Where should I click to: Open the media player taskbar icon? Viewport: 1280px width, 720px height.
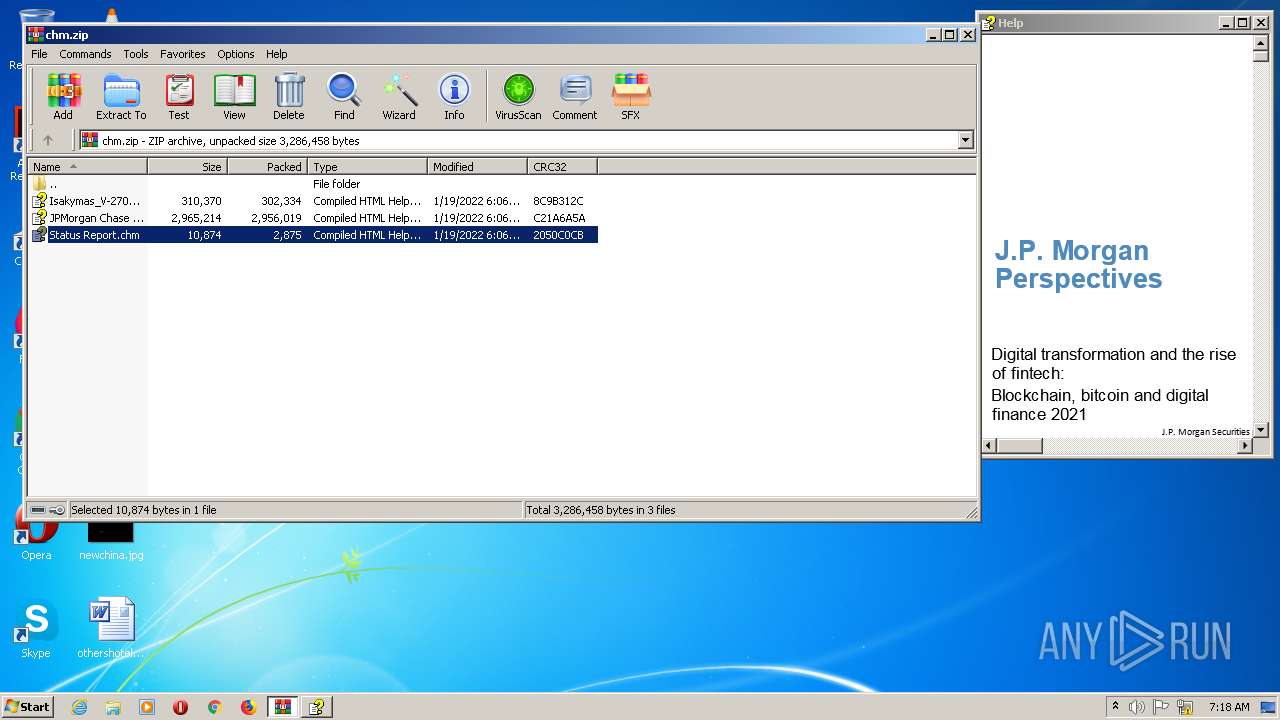147,707
